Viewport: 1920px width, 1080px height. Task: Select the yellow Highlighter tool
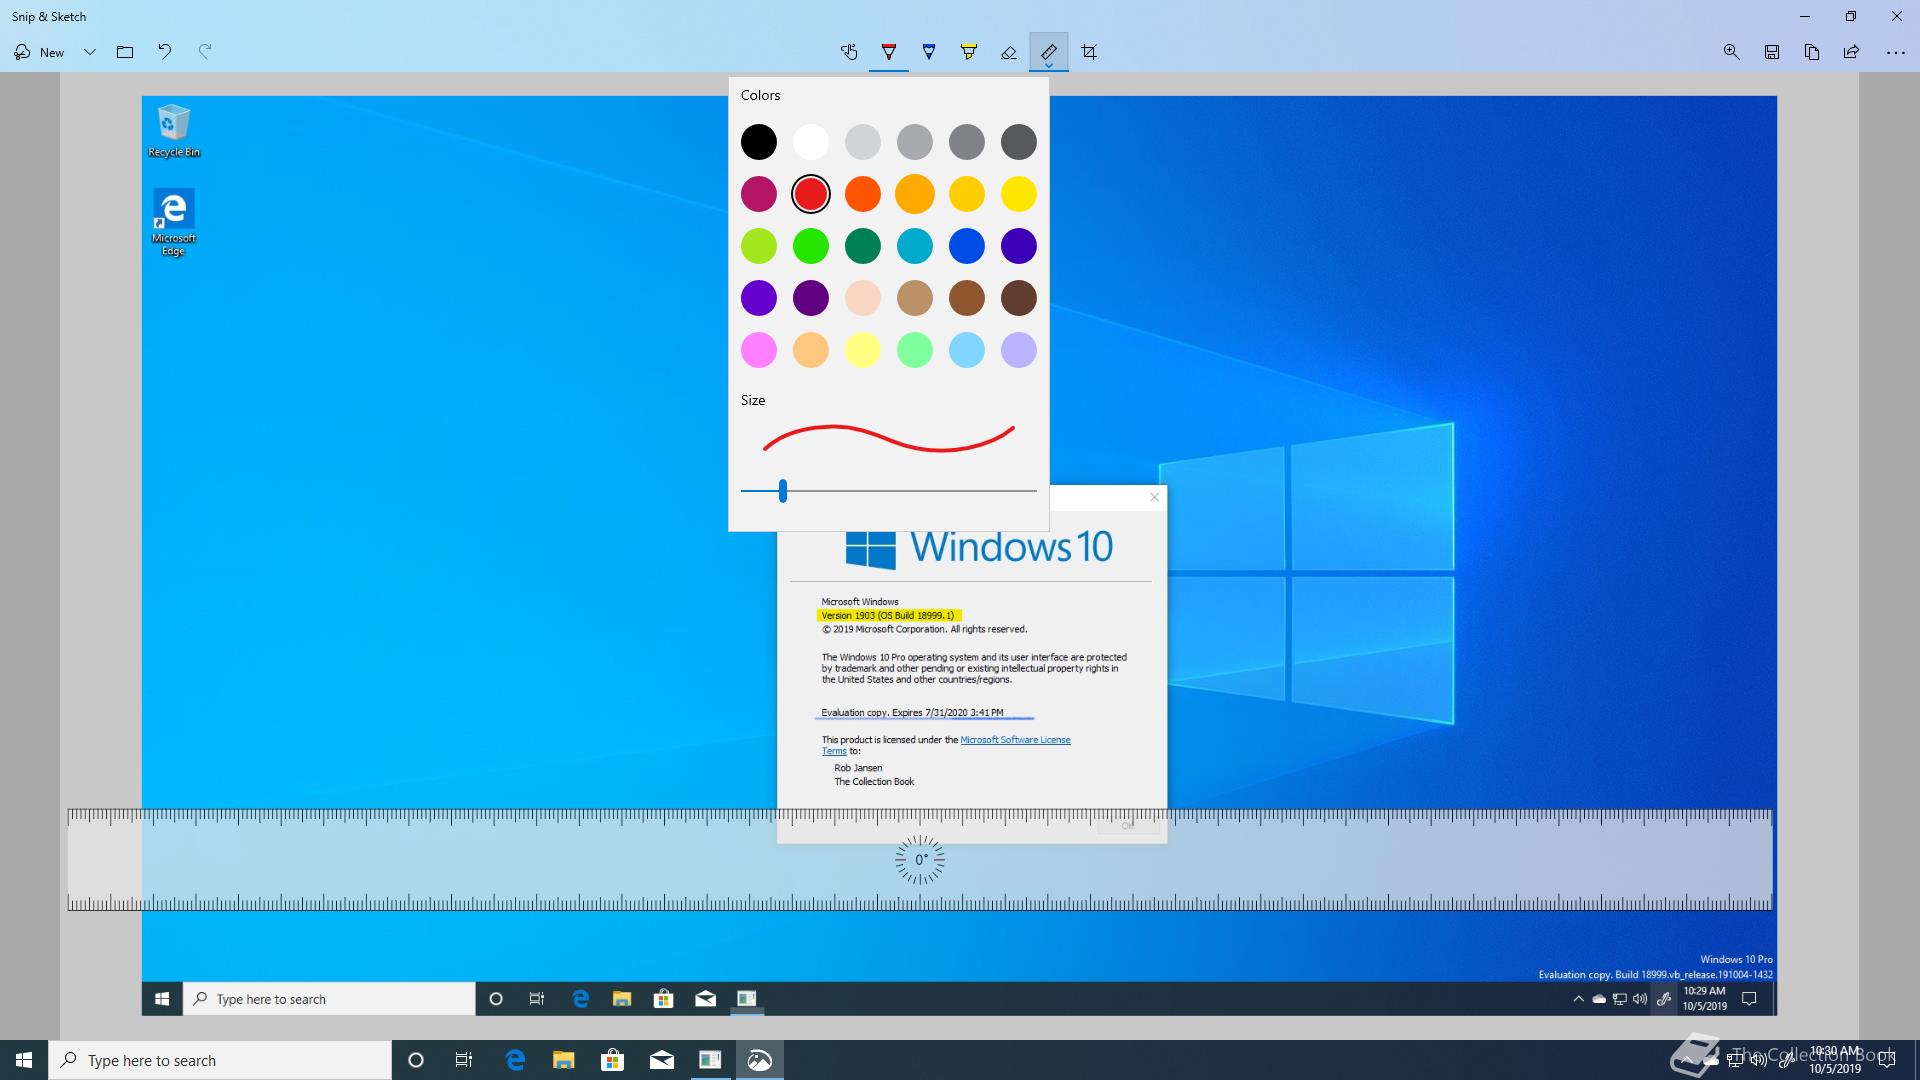pos(969,52)
